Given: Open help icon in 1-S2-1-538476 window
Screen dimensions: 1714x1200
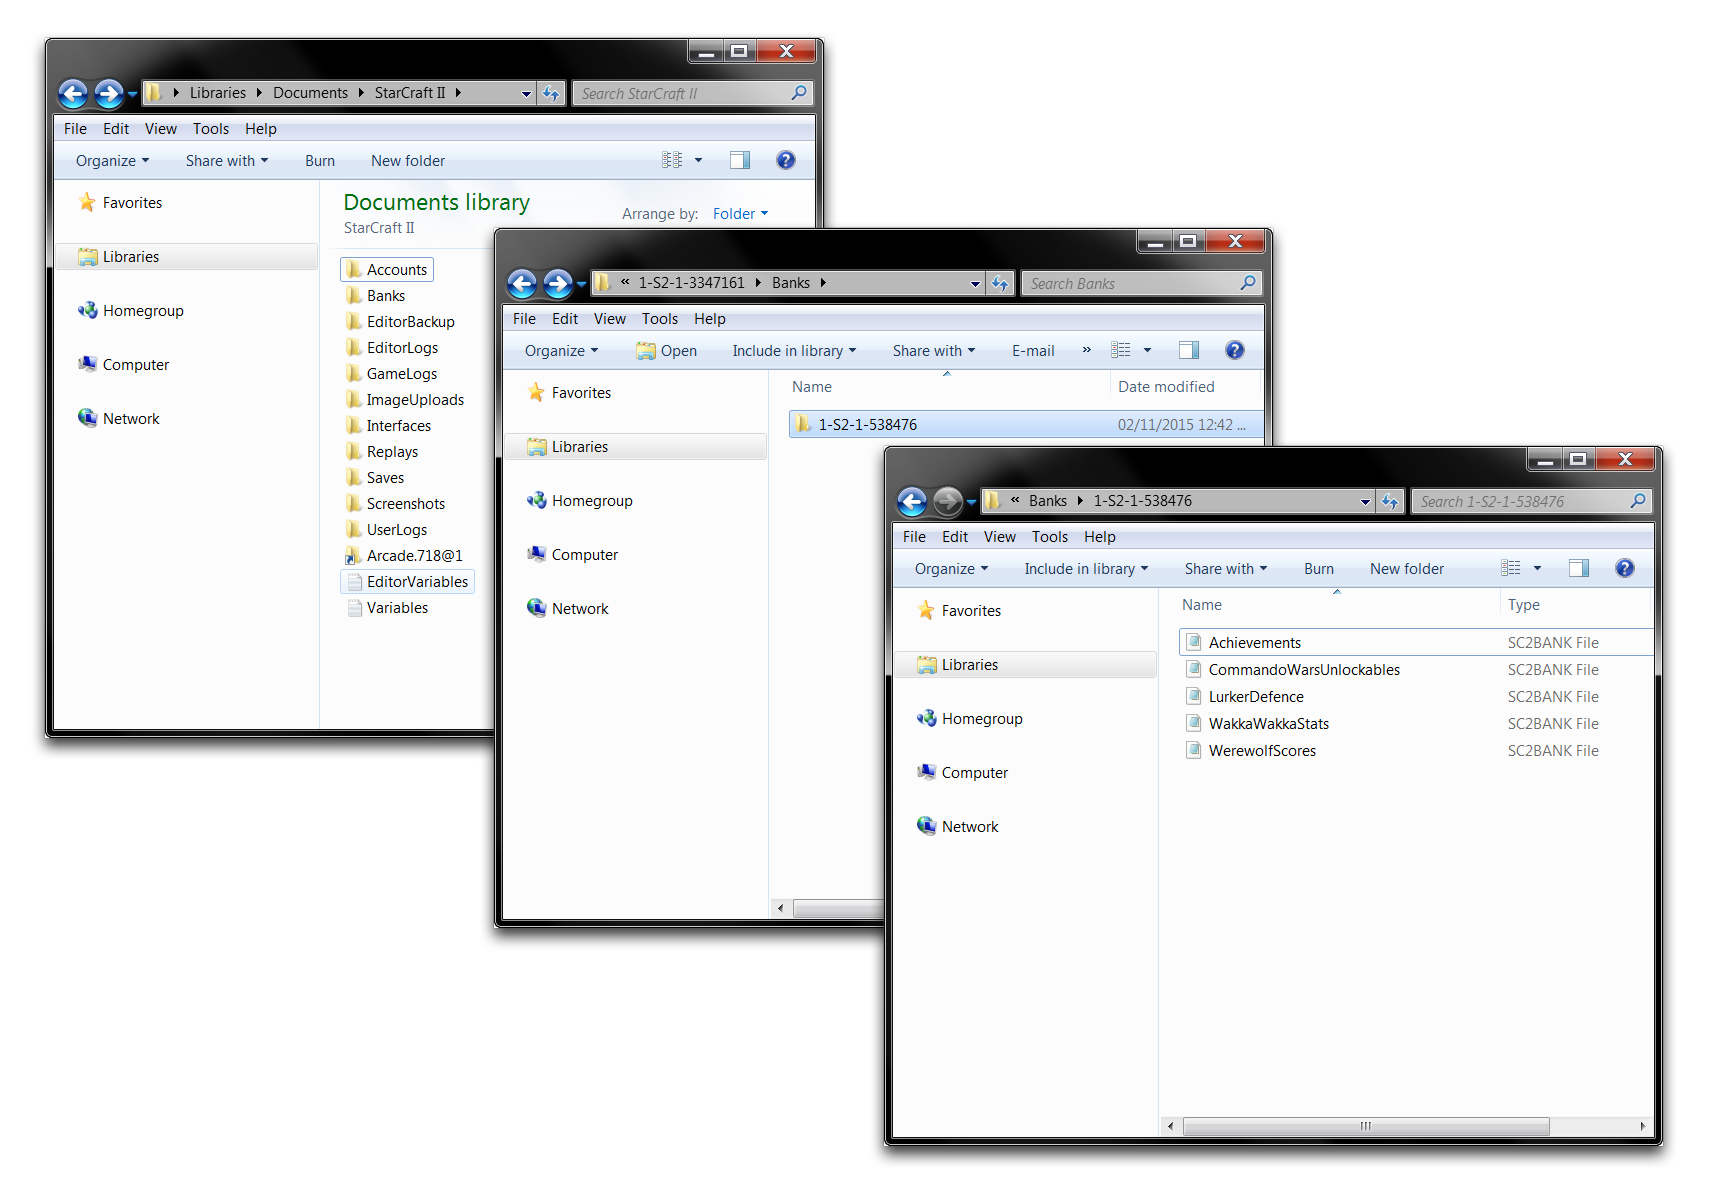Looking at the screenshot, I should click(x=1625, y=568).
